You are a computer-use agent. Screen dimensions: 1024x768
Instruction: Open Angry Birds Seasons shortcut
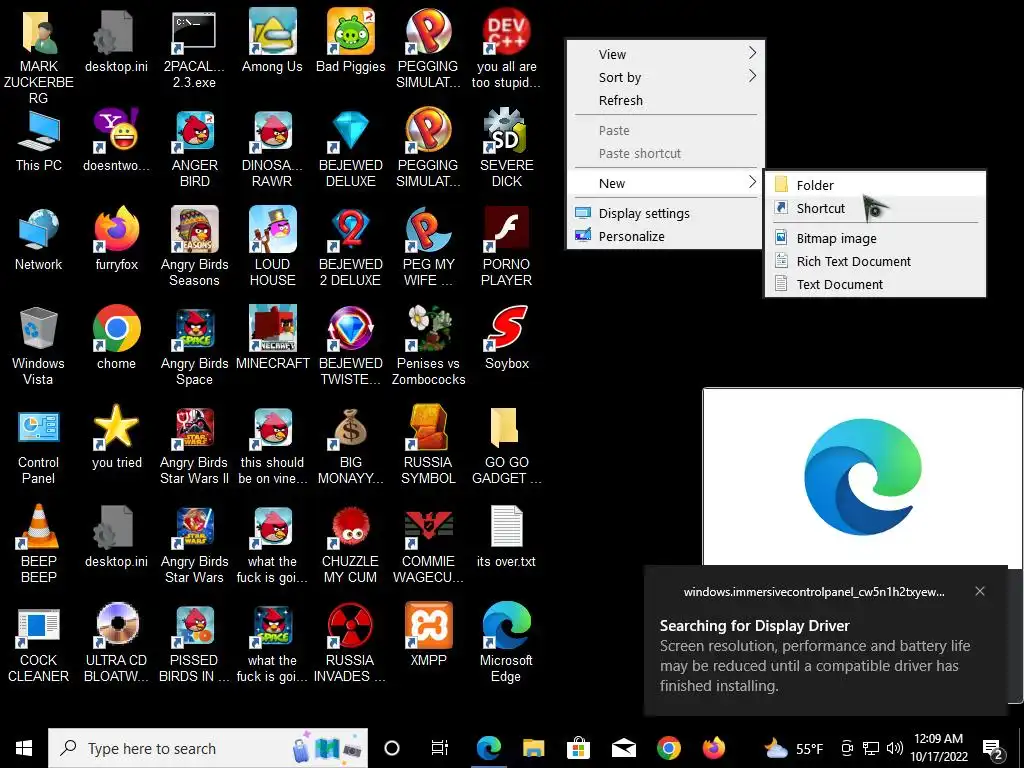tap(195, 247)
